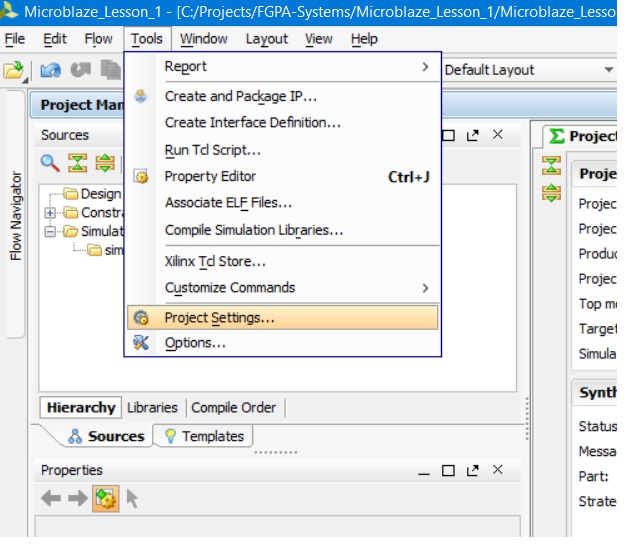628x546 pixels.
Task: Click back arrow in Properties panel
Action: (50, 498)
